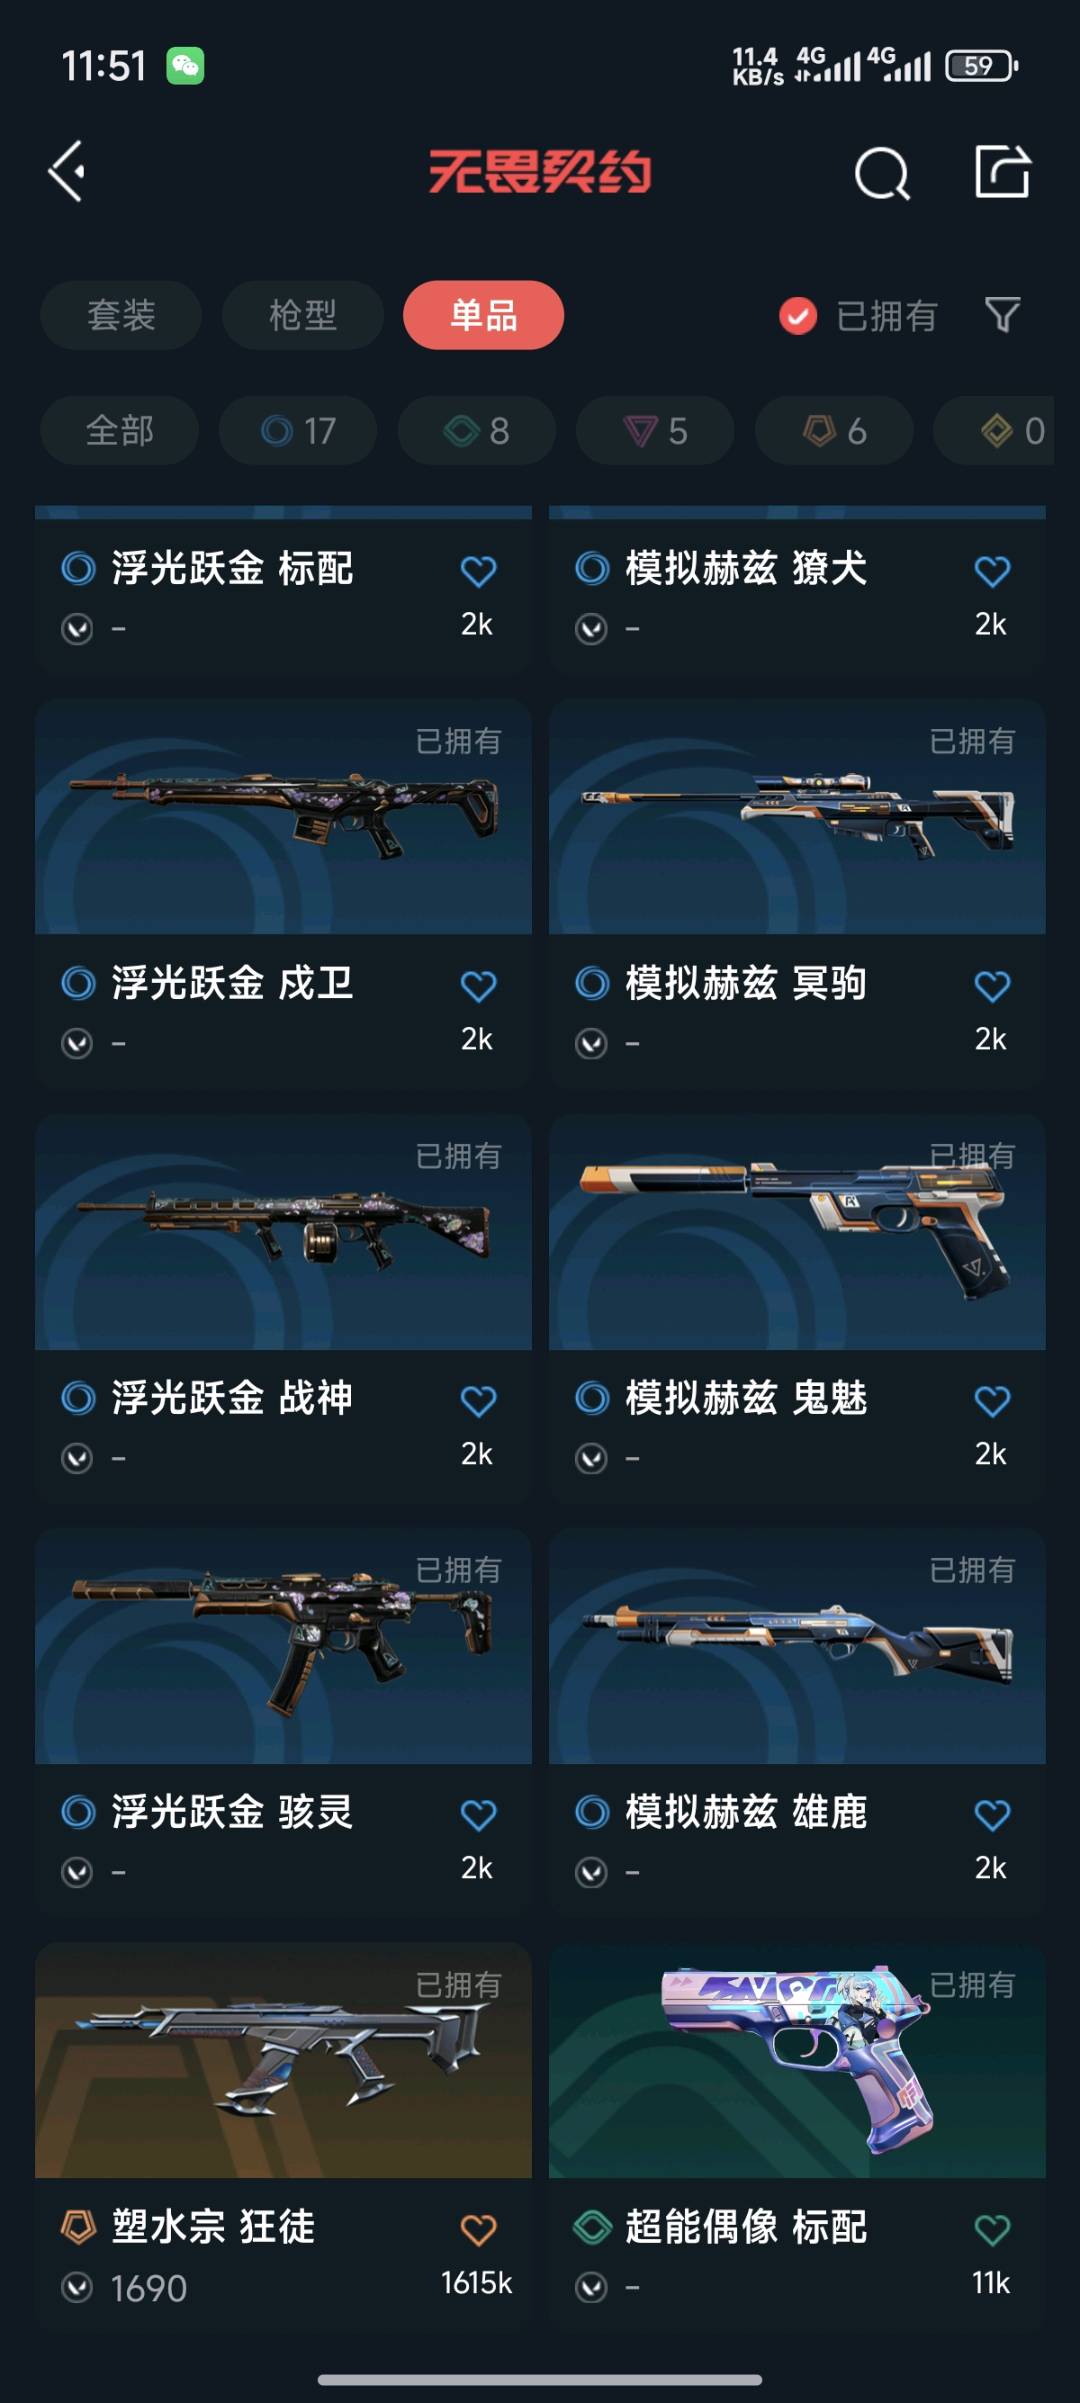Screen dimensions: 1080x2403
Task: Tap the back arrow icon
Action: (x=67, y=172)
